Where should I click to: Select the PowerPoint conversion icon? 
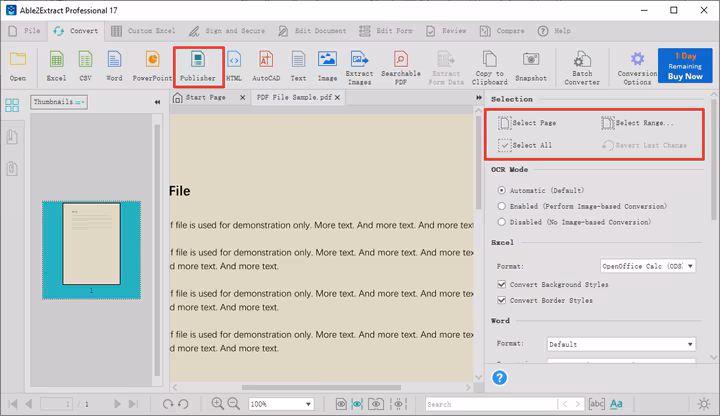click(x=152, y=66)
